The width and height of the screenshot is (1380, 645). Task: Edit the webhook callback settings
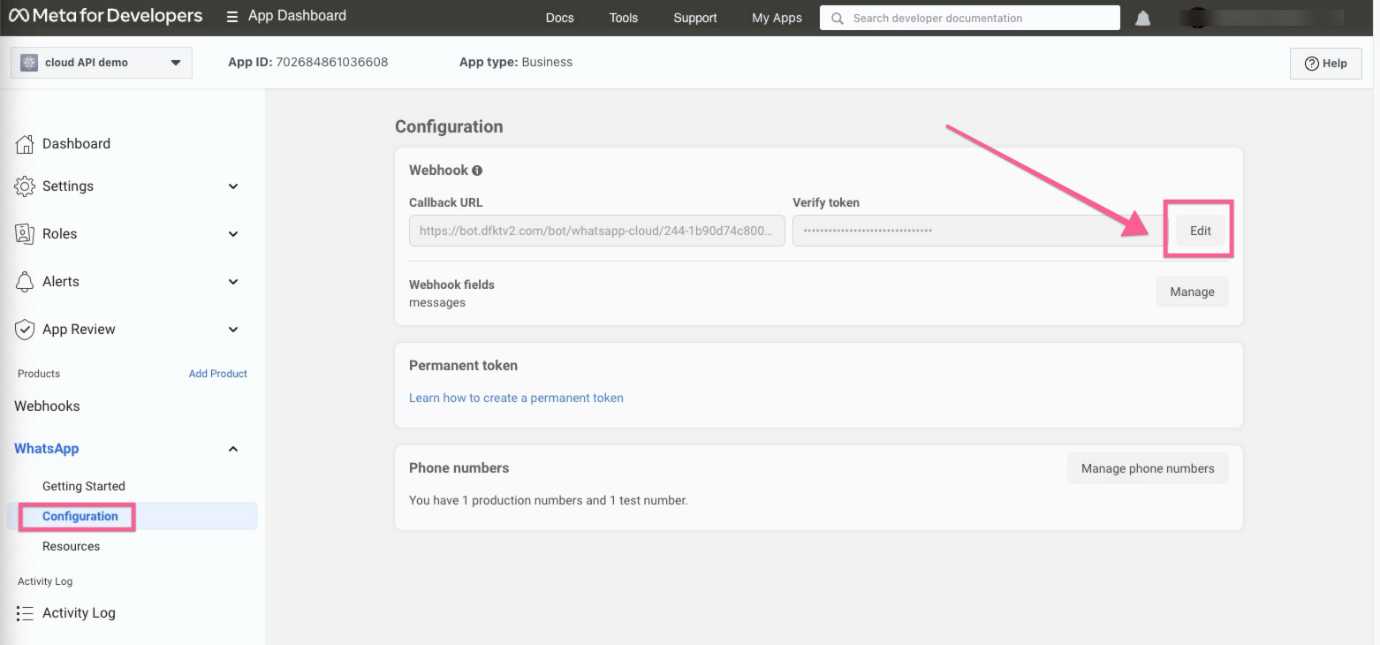click(1200, 231)
